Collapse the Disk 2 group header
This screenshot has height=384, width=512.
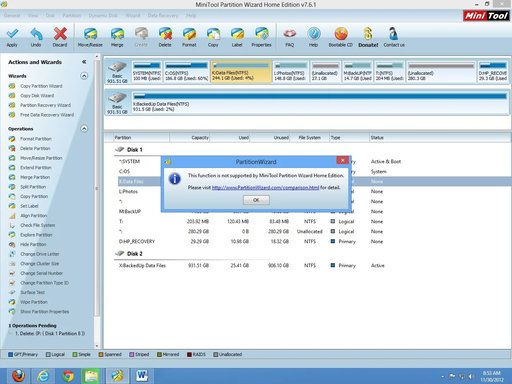pyautogui.click(x=129, y=254)
